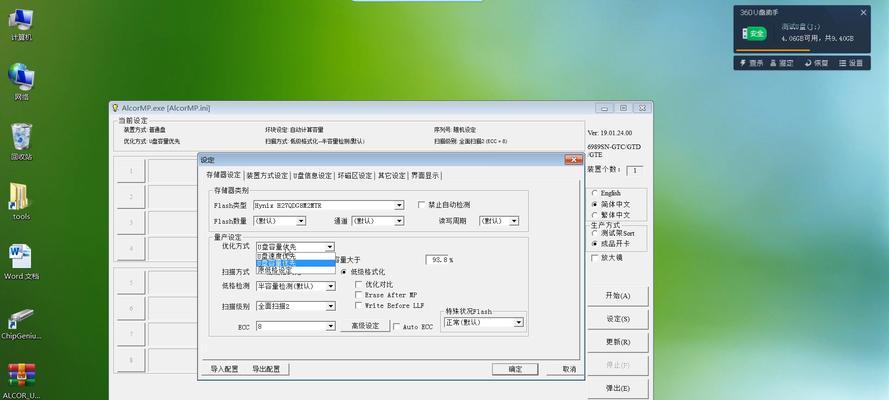Image resolution: width=889 pixels, height=400 pixels.
Task: Expand the Flash类型 Hynix dropdown
Action: pos(399,205)
